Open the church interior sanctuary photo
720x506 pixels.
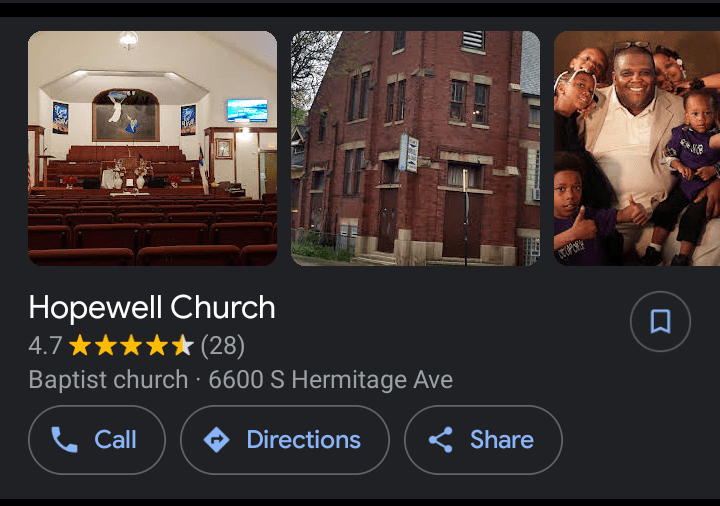pyautogui.click(x=152, y=148)
